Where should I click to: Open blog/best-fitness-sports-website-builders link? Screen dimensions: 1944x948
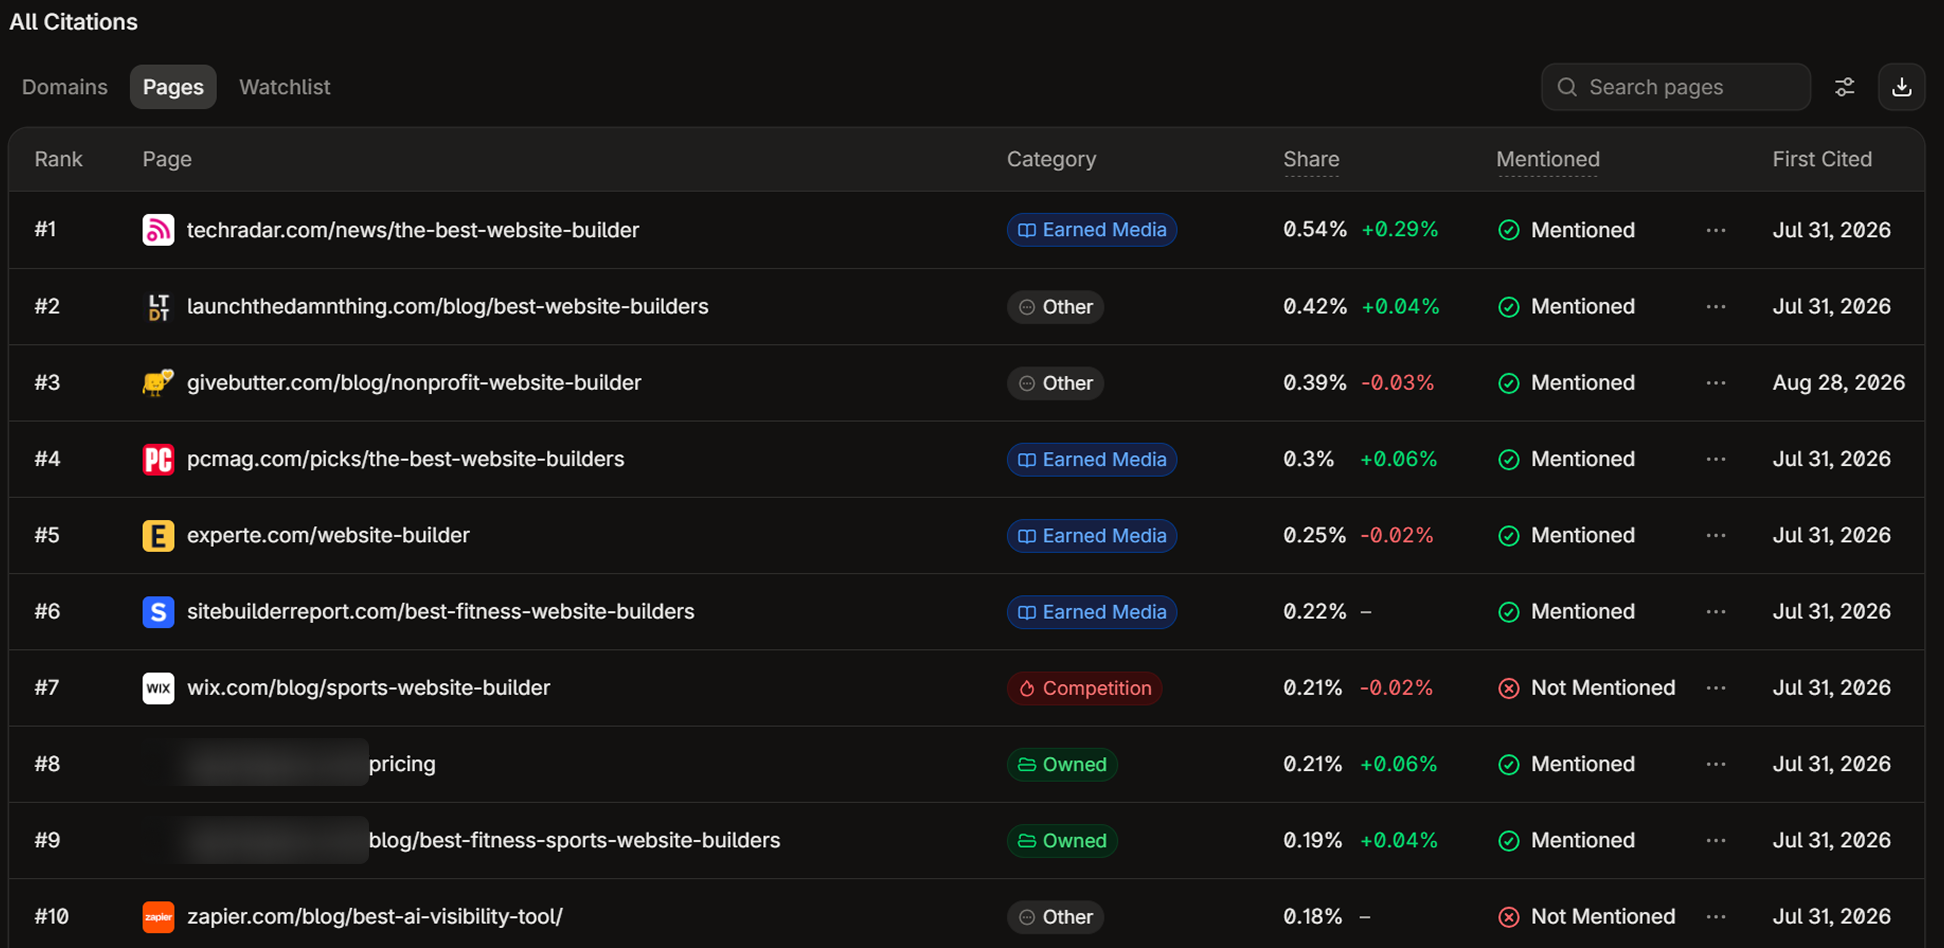(574, 840)
